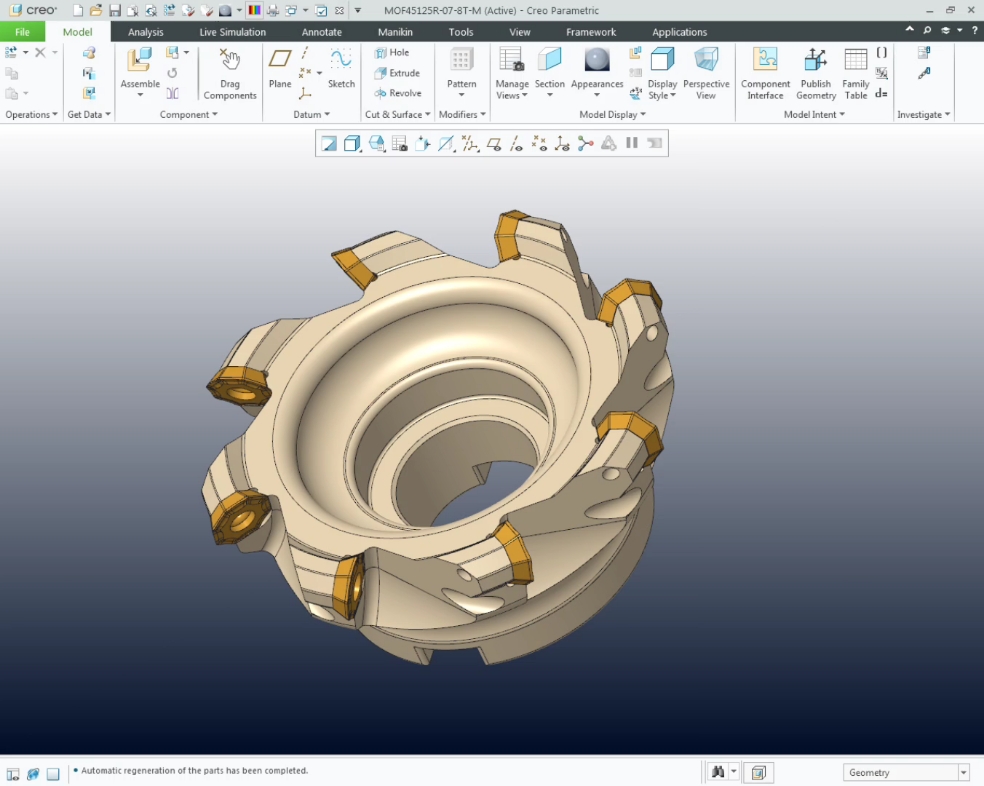Click the Relations d= icon
Screen dimensions: 984x786
click(882, 94)
